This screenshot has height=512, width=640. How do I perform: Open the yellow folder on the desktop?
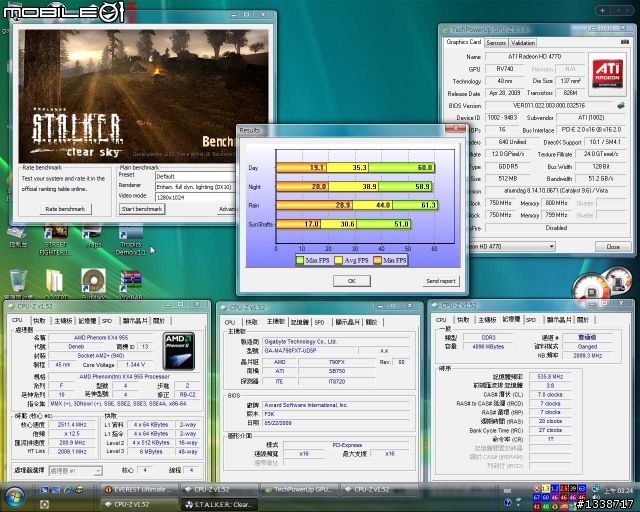coord(55,282)
